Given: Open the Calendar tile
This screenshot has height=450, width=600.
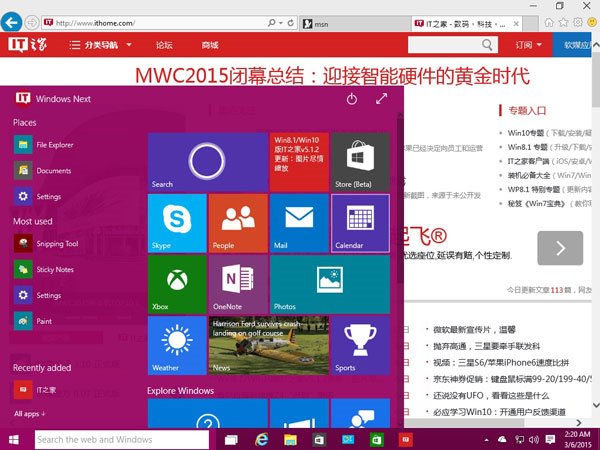Looking at the screenshot, I should pyautogui.click(x=360, y=223).
